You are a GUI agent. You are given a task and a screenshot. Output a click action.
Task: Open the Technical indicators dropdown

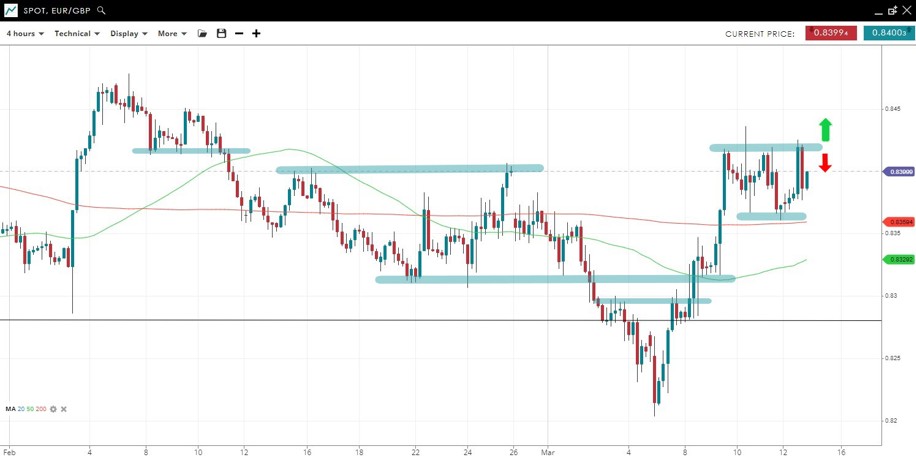77,33
